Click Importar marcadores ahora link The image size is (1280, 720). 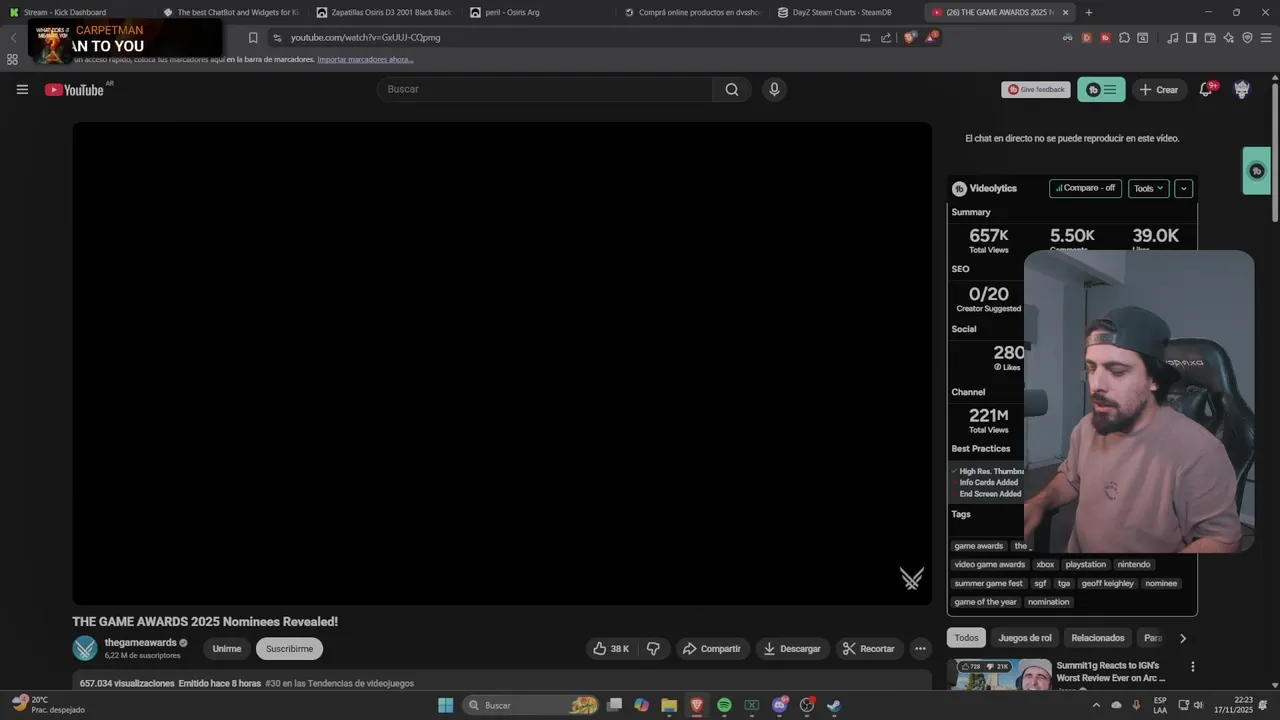pos(365,59)
